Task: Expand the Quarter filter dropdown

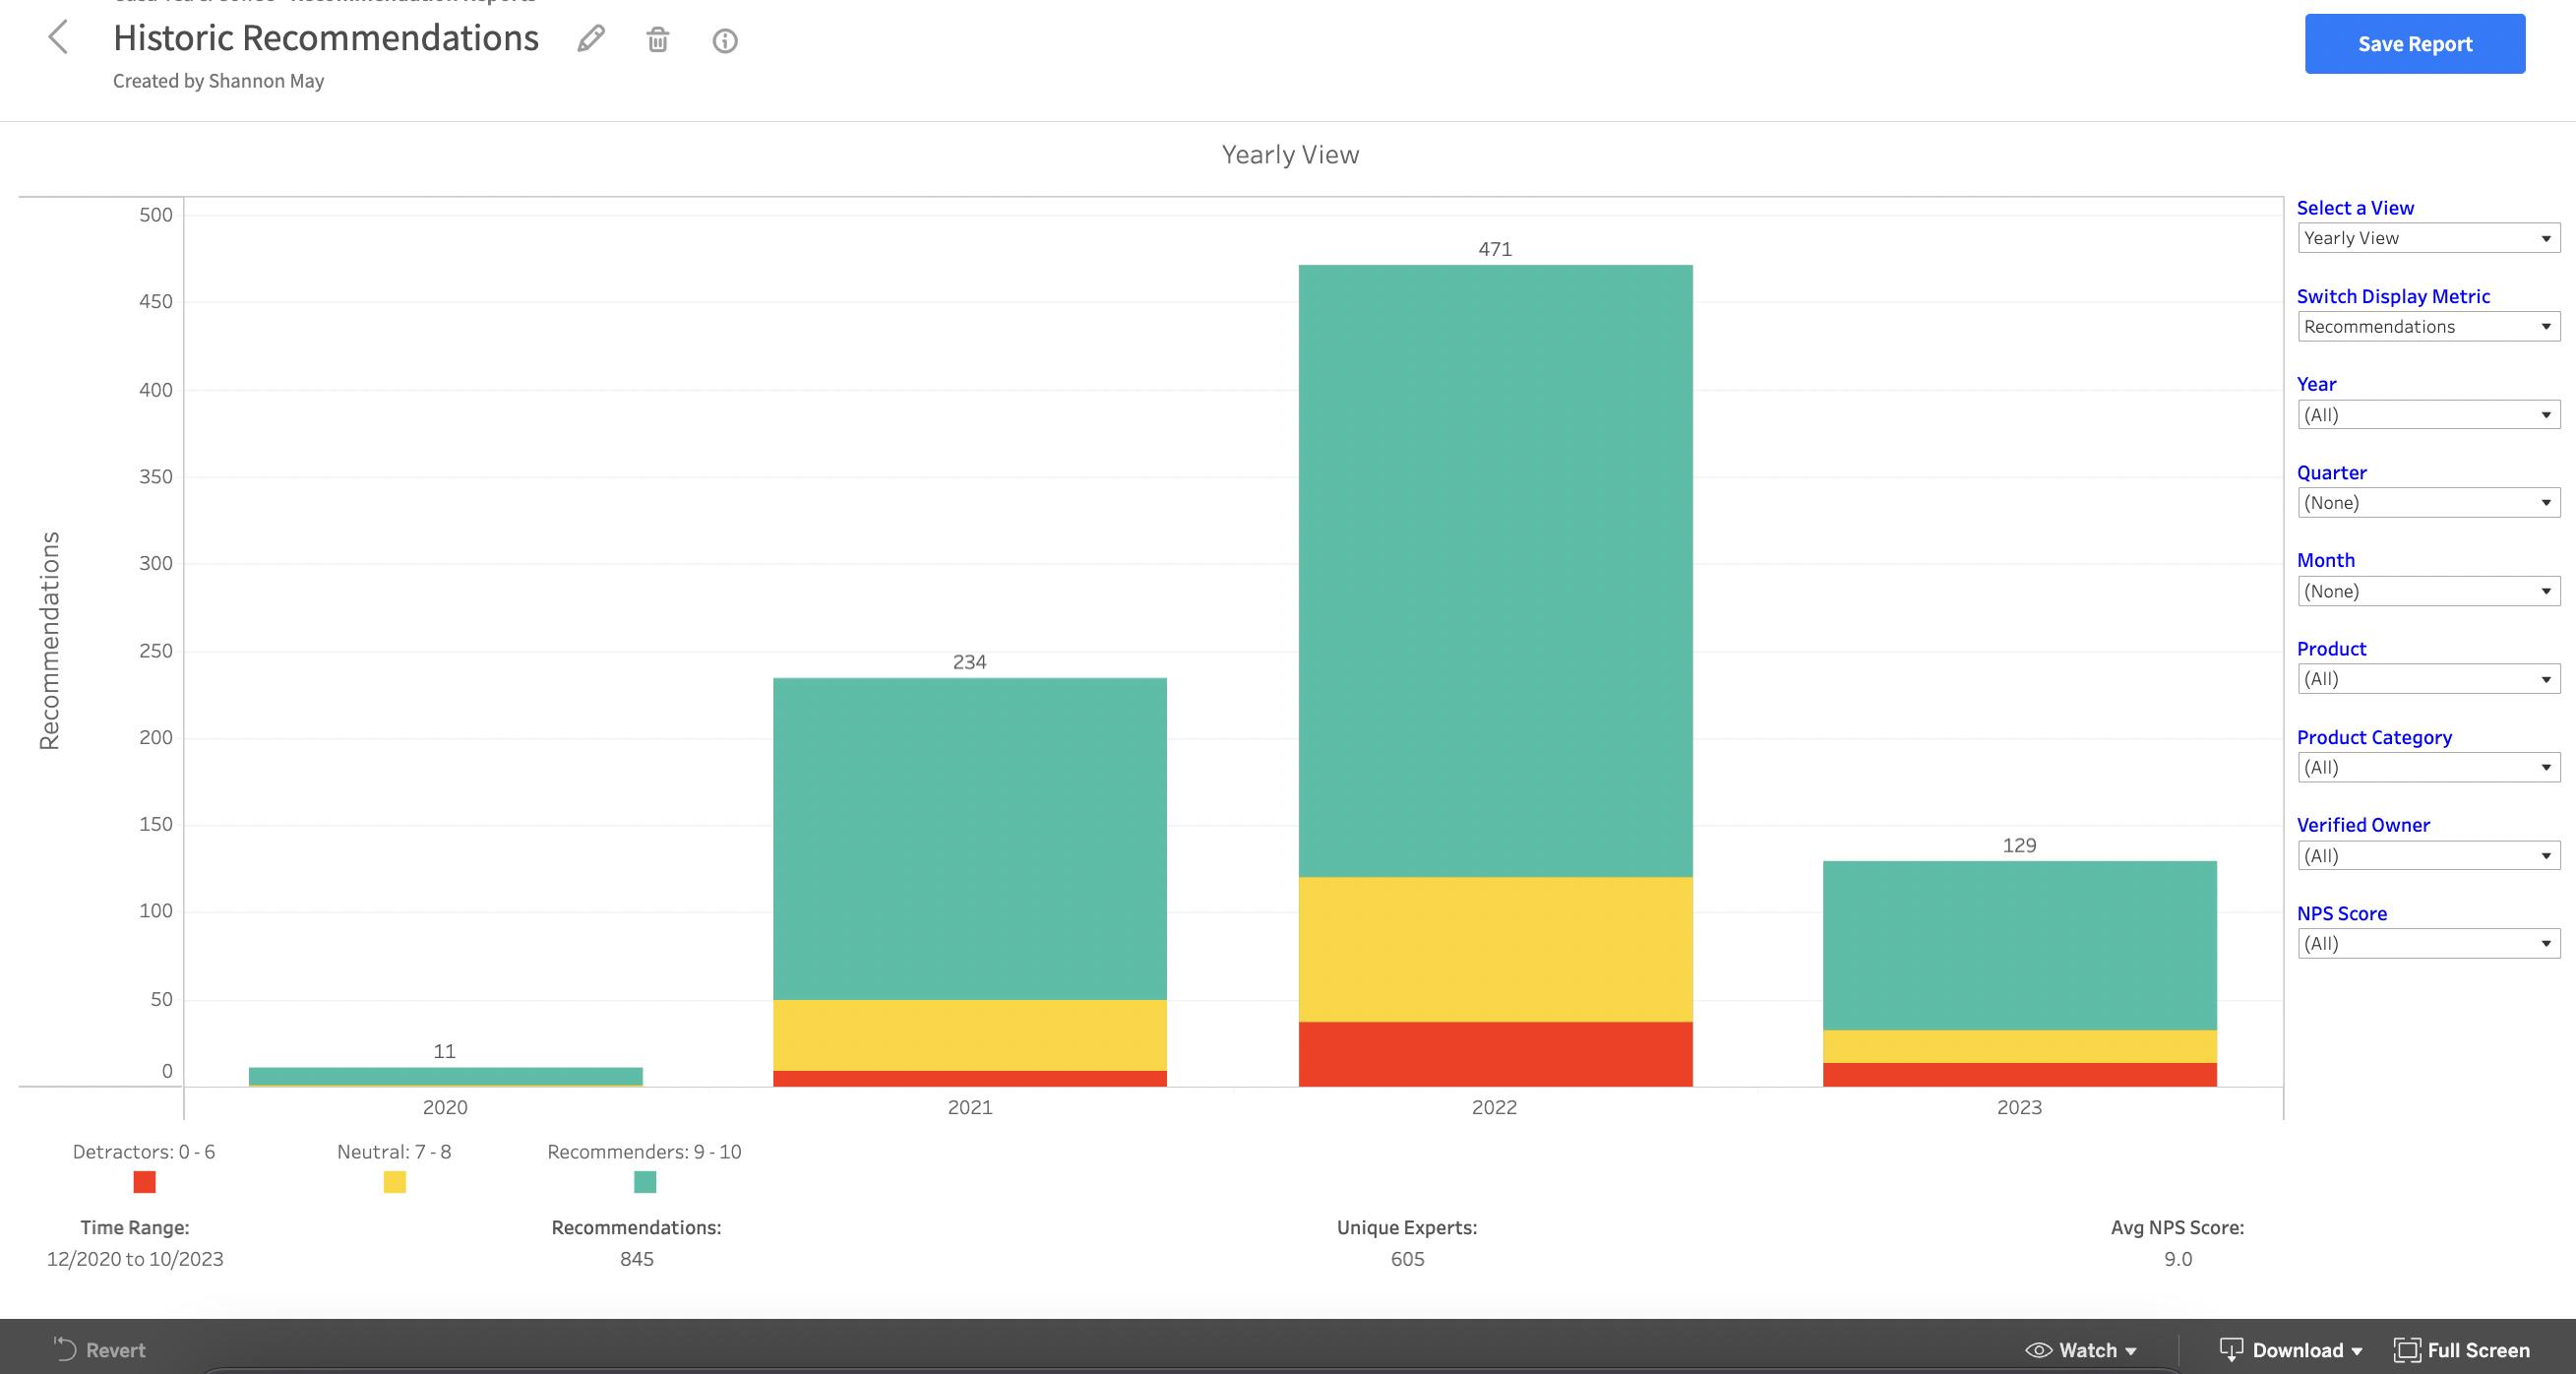Action: 2428,503
